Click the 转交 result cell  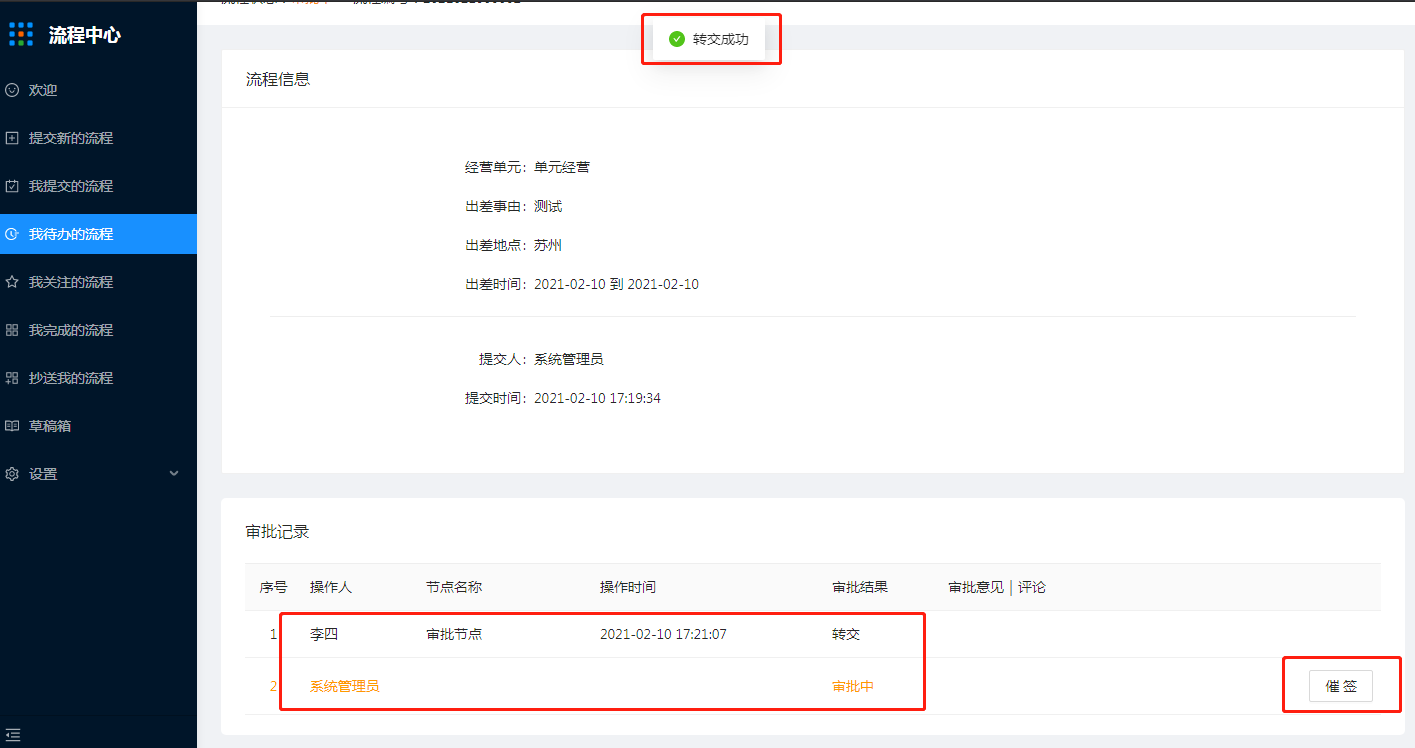846,634
